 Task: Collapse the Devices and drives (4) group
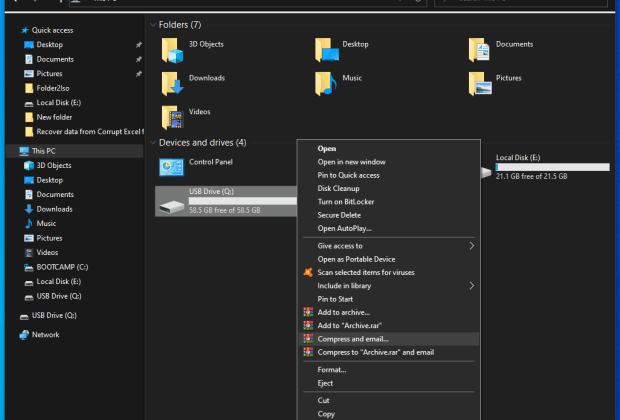(x=152, y=143)
